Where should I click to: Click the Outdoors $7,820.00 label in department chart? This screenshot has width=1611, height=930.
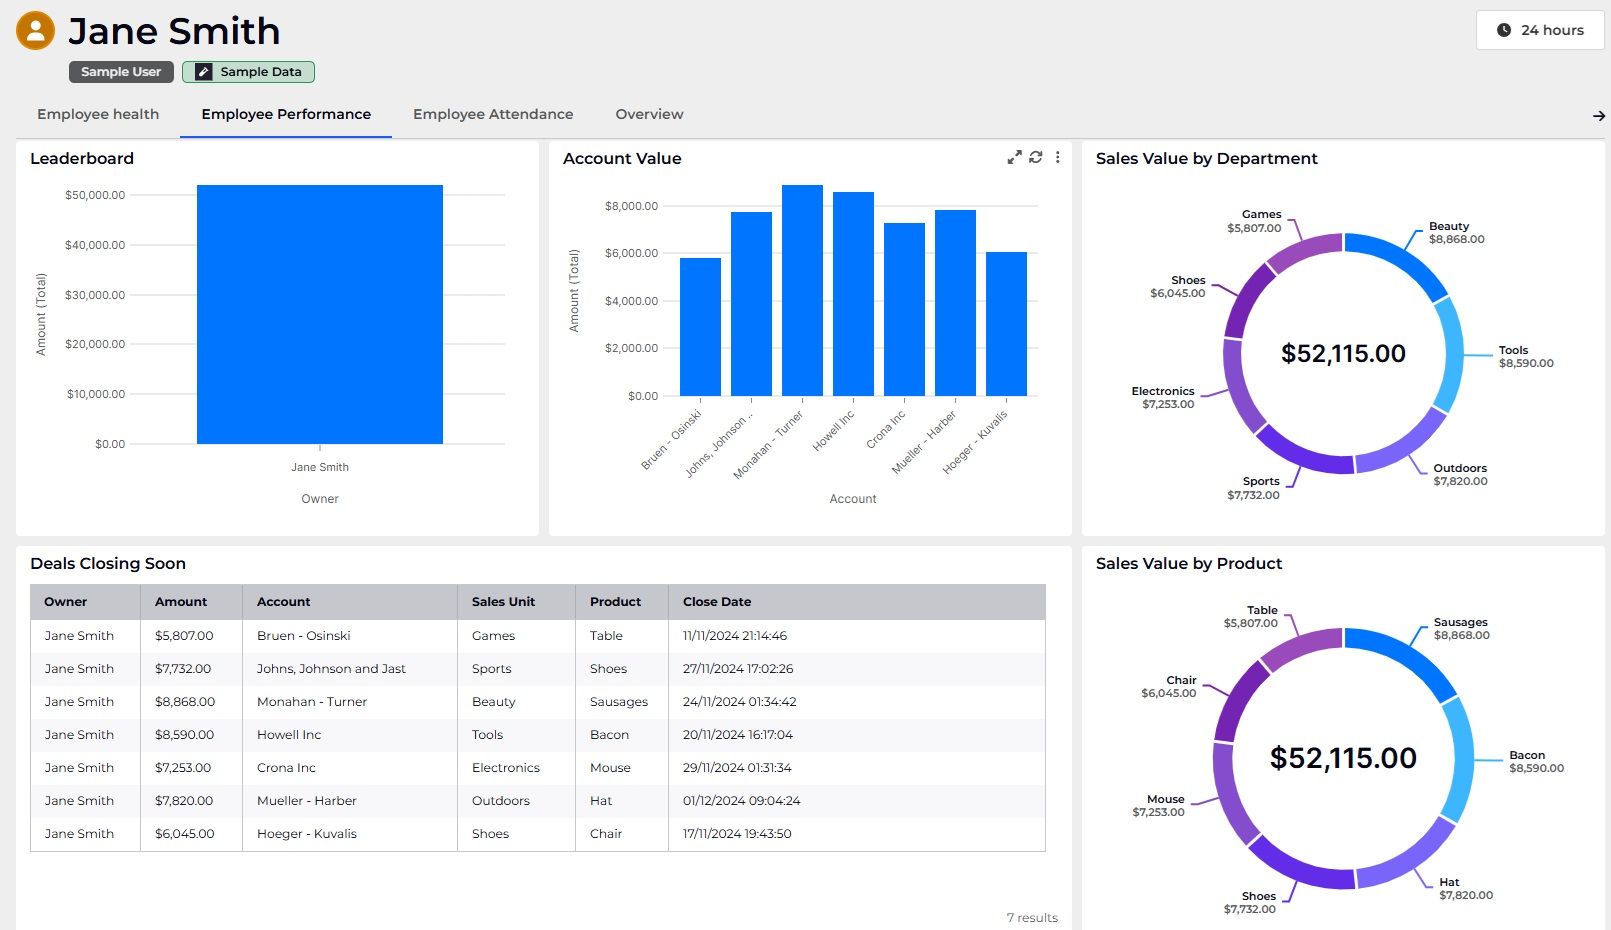(1460, 475)
